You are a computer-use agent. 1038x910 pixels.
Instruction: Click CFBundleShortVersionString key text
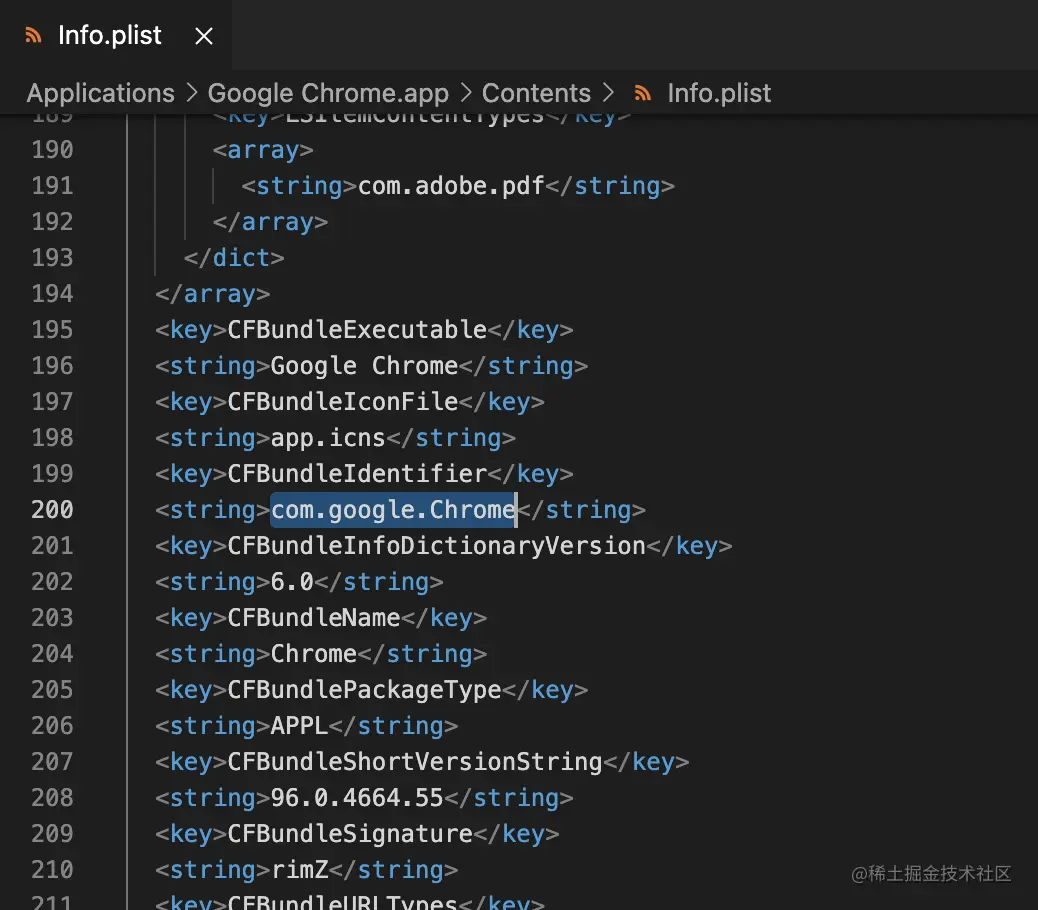tap(415, 762)
